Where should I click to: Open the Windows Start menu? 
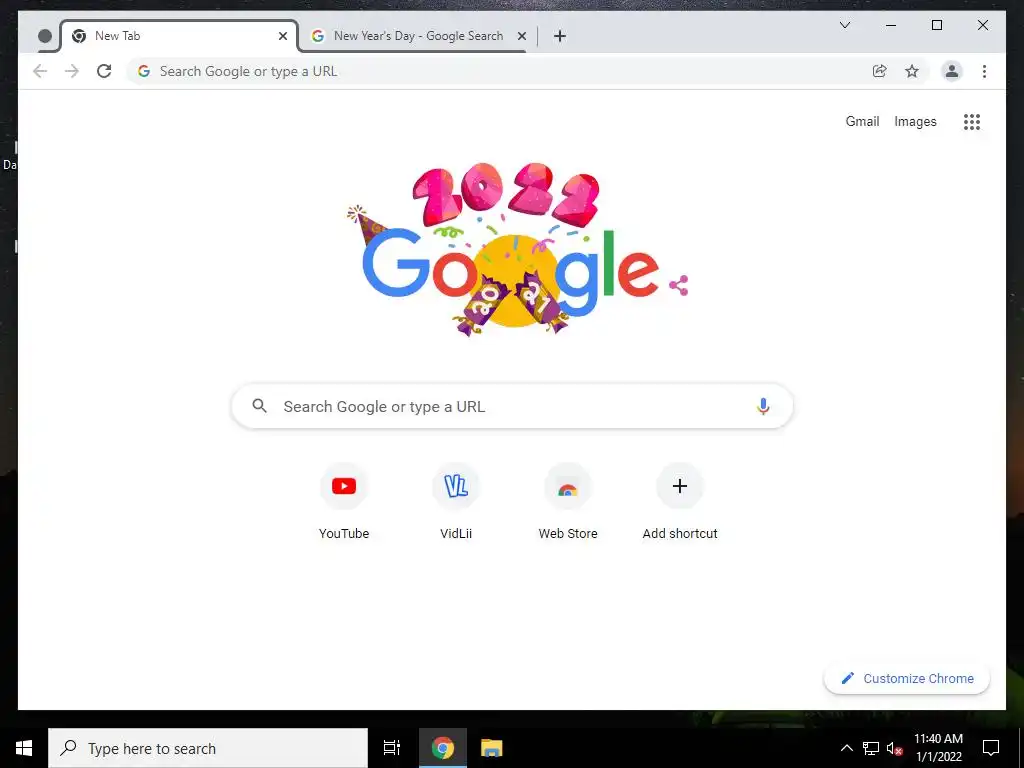[x=24, y=748]
